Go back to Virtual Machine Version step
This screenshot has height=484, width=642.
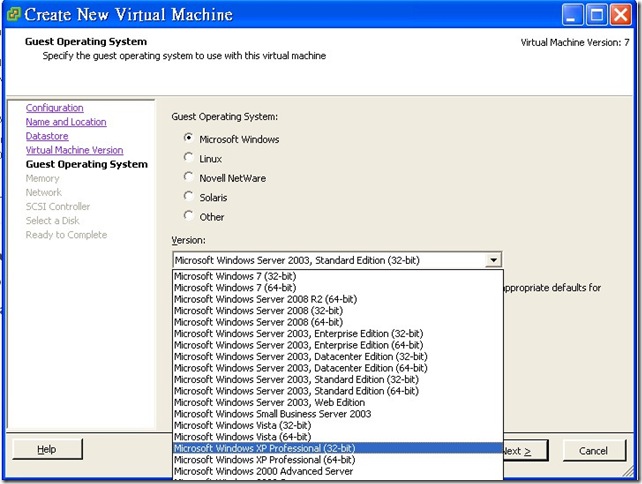74,150
